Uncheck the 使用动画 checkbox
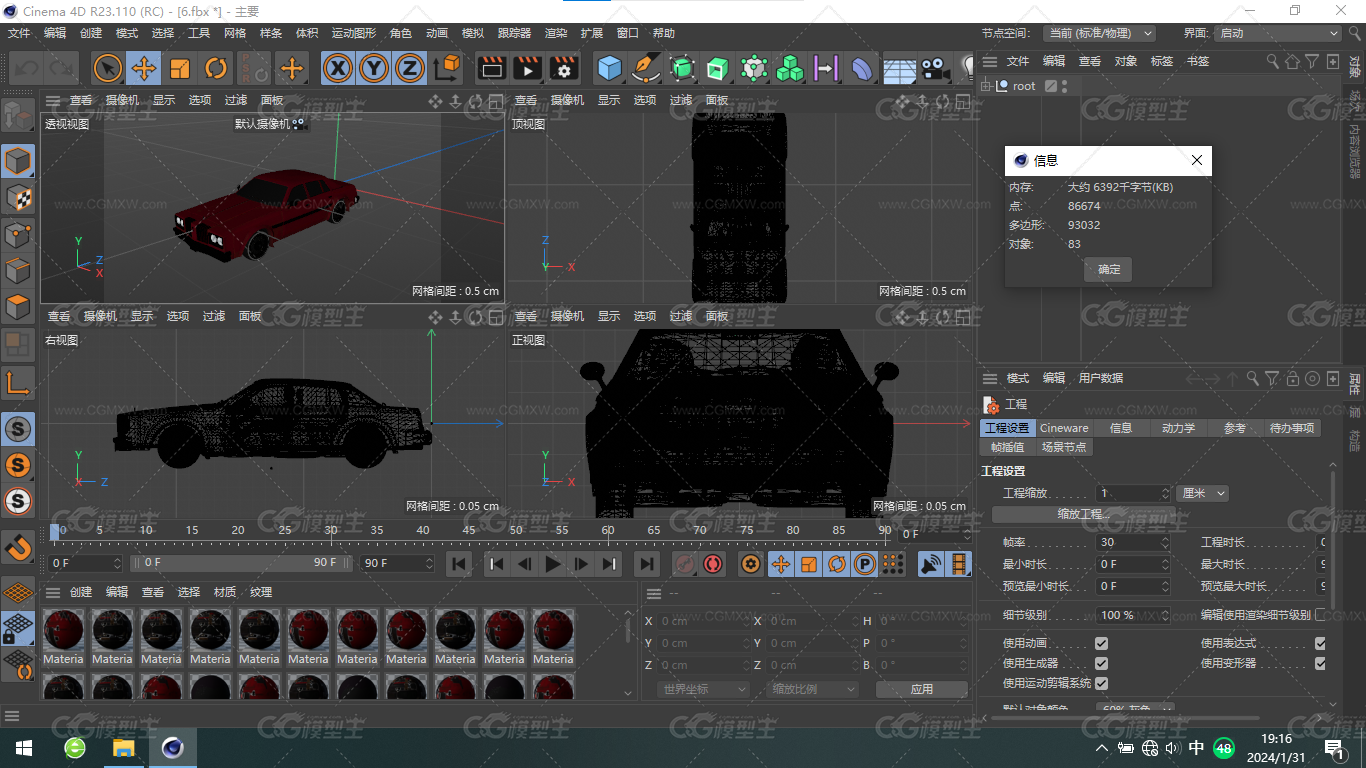 click(1101, 643)
